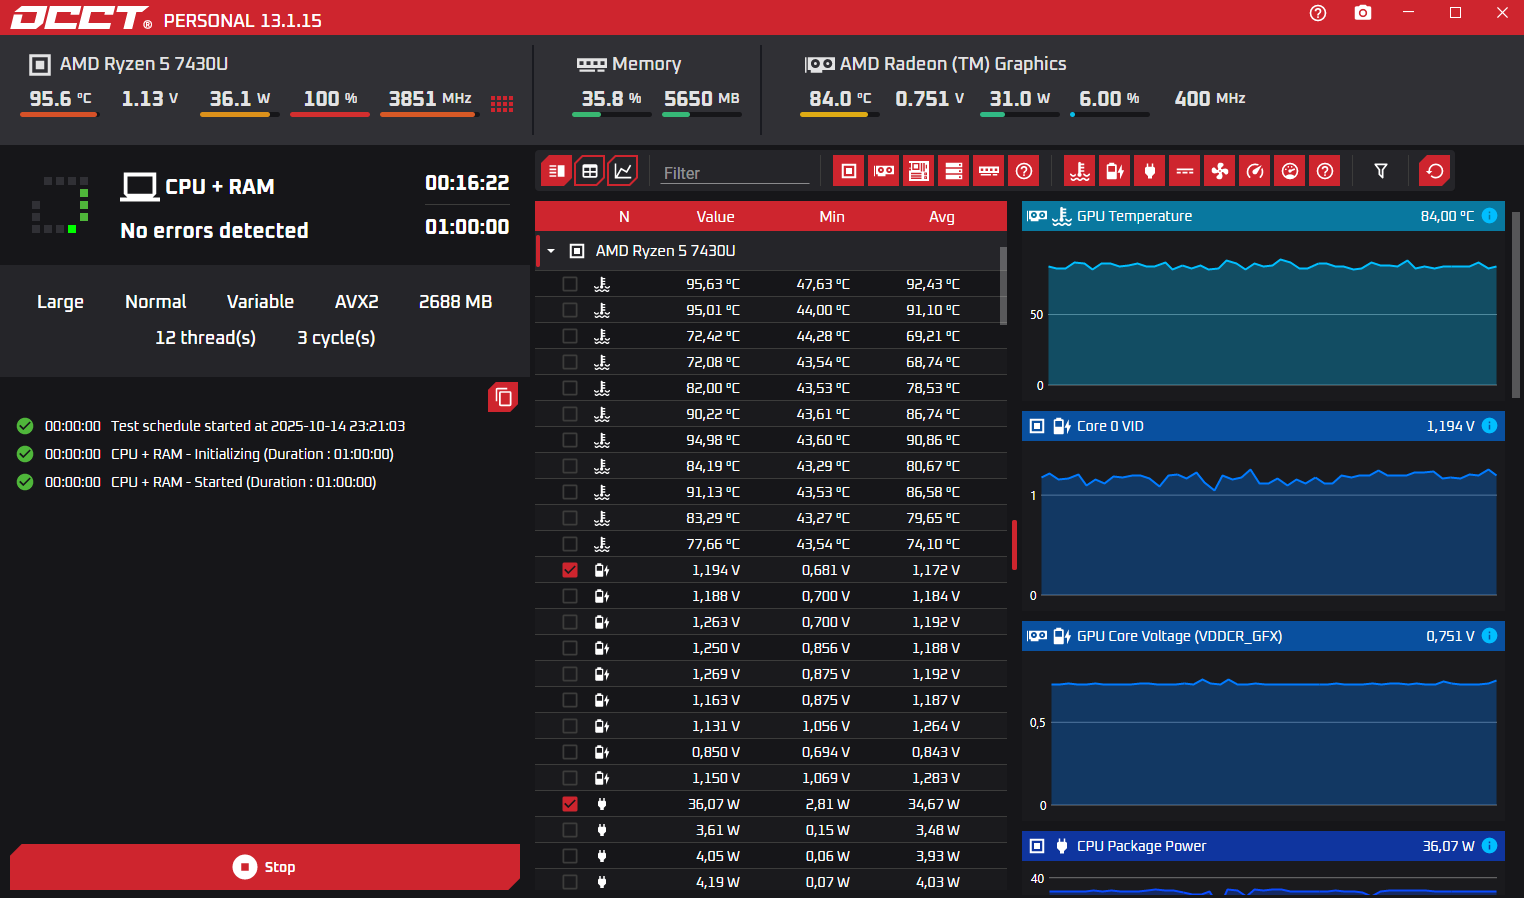Toggle the current sensor type filter
The height and width of the screenshot is (898, 1524).
(1185, 171)
